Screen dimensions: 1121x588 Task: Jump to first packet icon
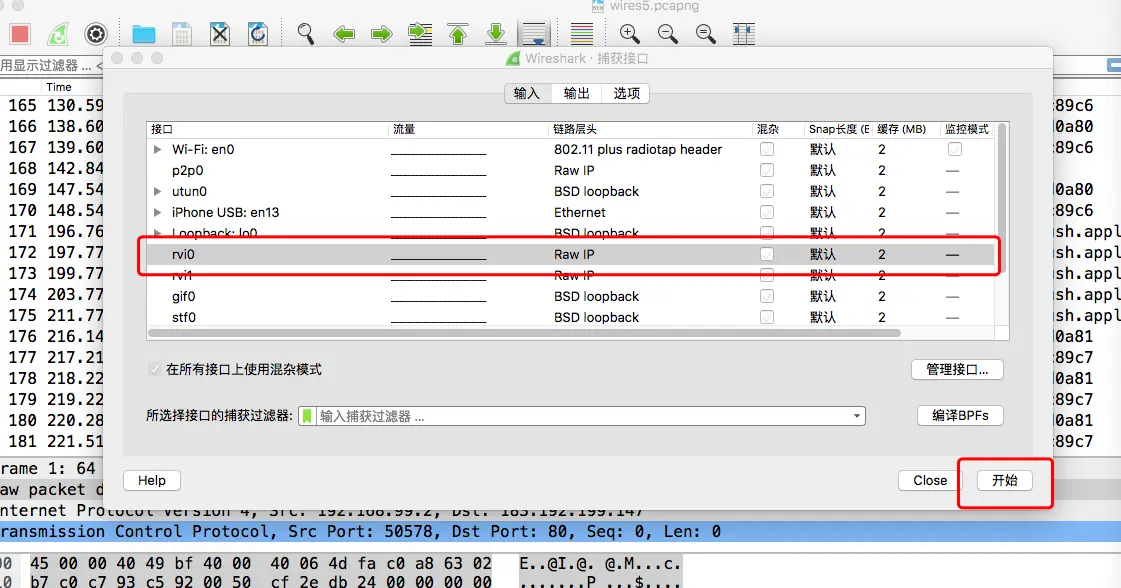458,34
